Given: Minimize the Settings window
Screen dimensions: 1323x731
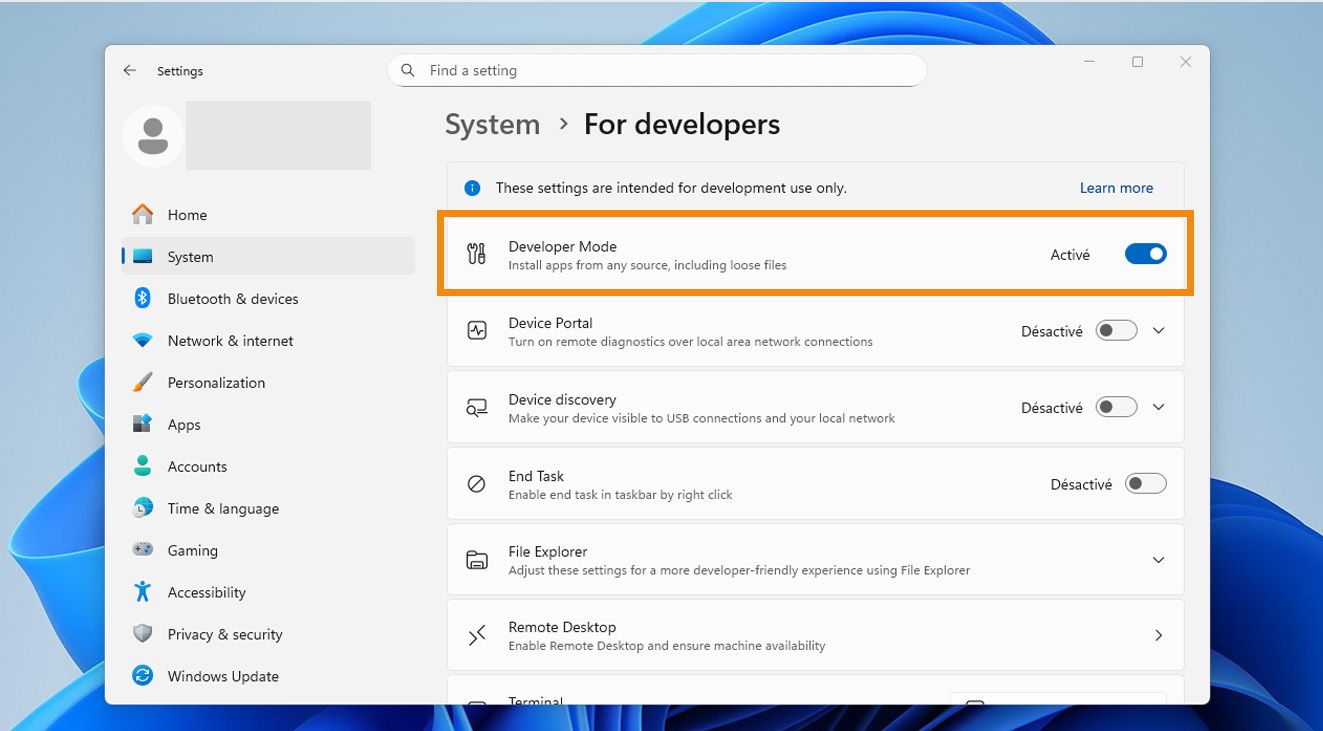Looking at the screenshot, I should pyautogui.click(x=1089, y=62).
